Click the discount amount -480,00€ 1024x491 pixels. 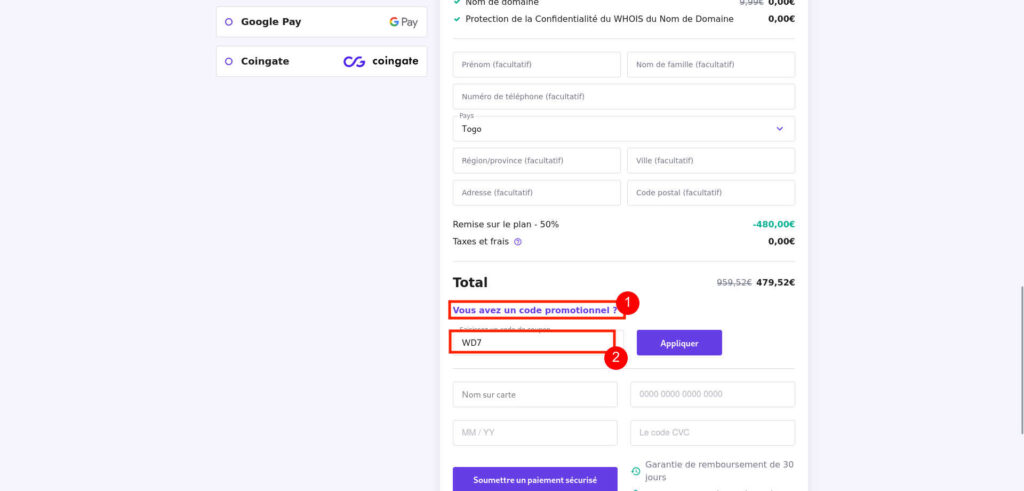click(x=773, y=224)
